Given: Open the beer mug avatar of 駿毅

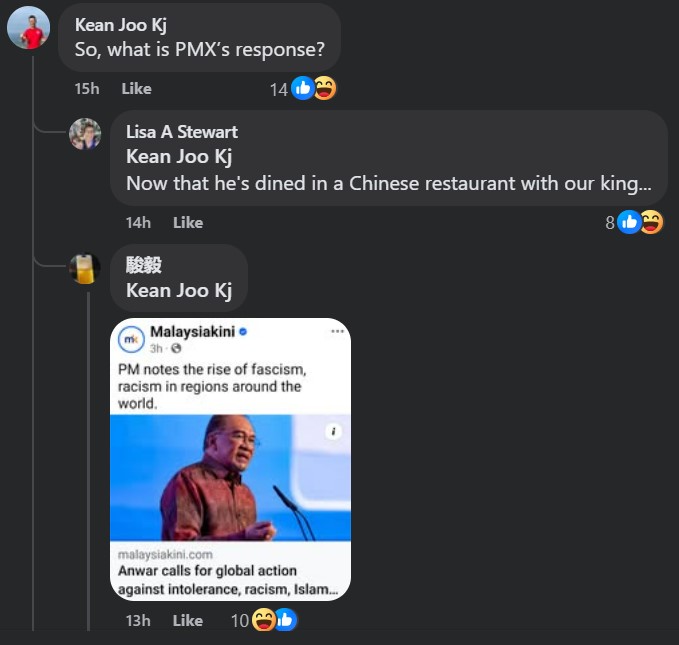Looking at the screenshot, I should [x=85, y=268].
